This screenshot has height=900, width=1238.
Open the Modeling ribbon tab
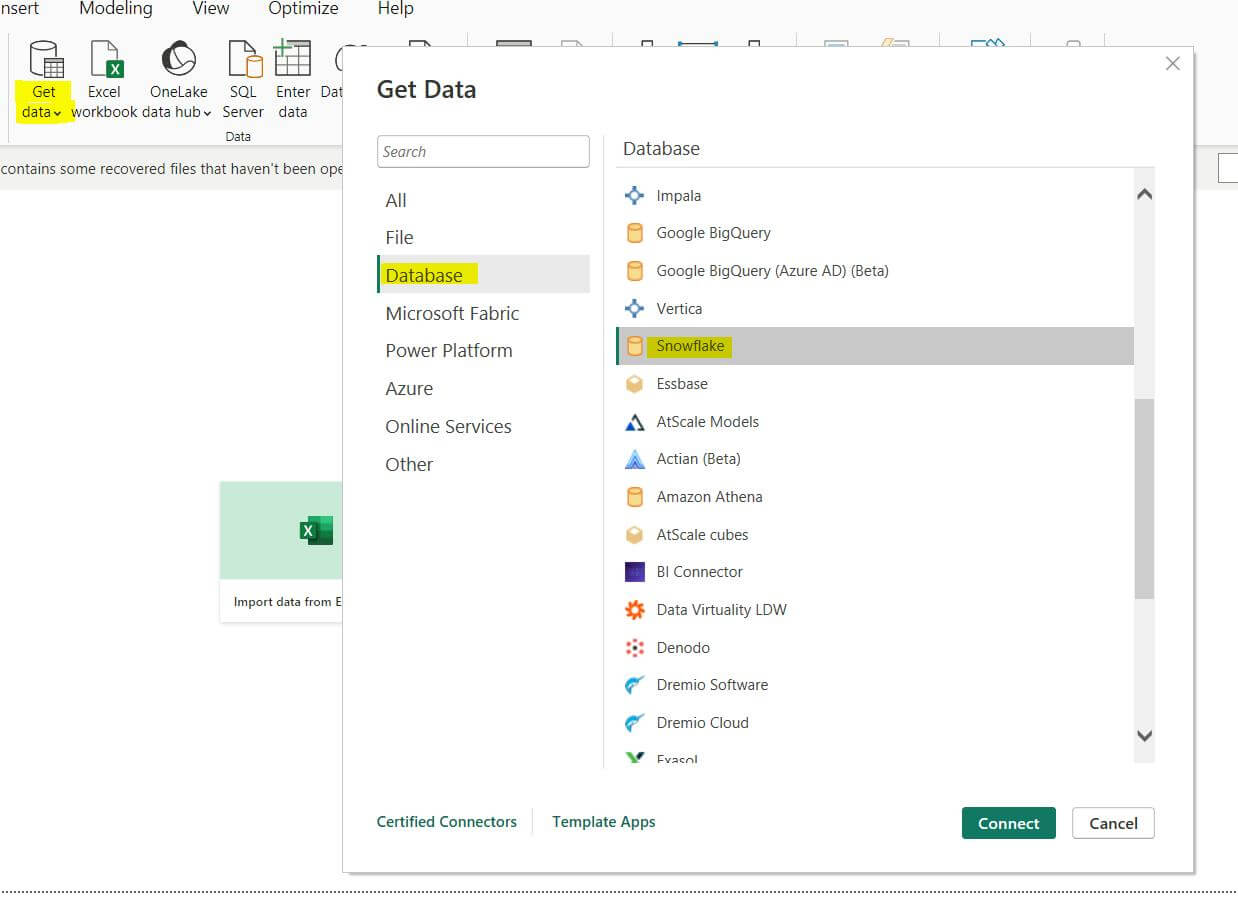[x=116, y=9]
